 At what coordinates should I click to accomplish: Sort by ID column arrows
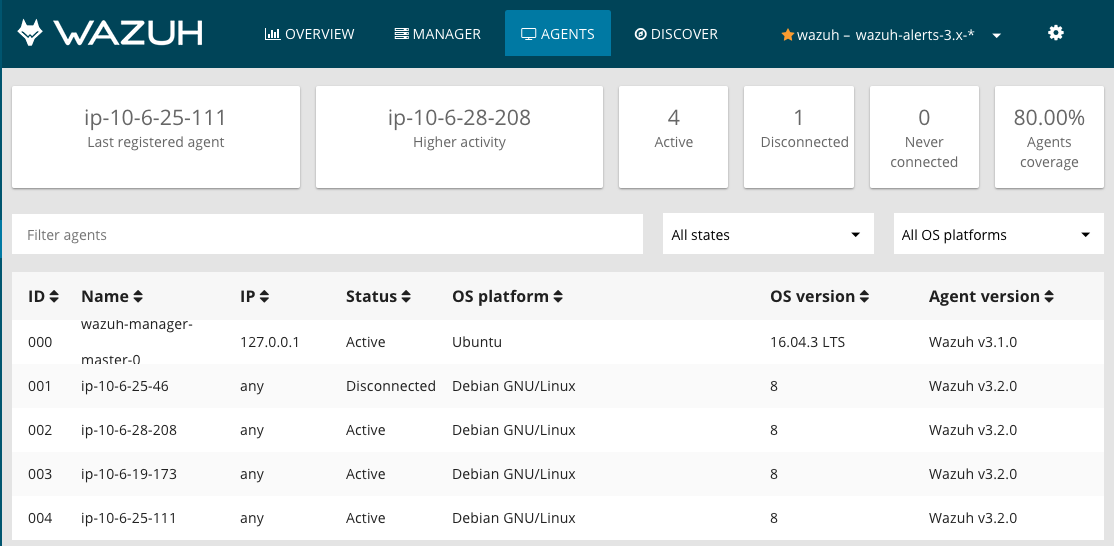(x=54, y=297)
